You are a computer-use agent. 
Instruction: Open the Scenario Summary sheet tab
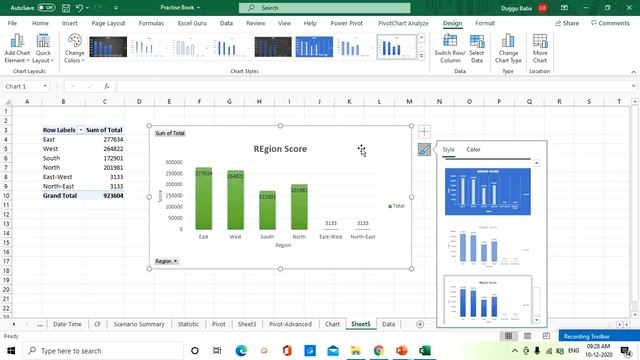(139, 324)
